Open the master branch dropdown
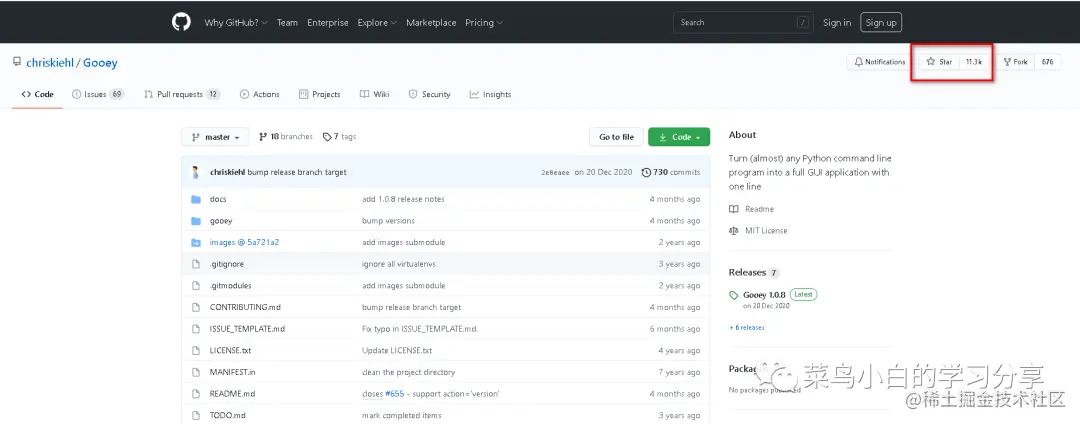This screenshot has height=424, width=1080. tap(215, 137)
